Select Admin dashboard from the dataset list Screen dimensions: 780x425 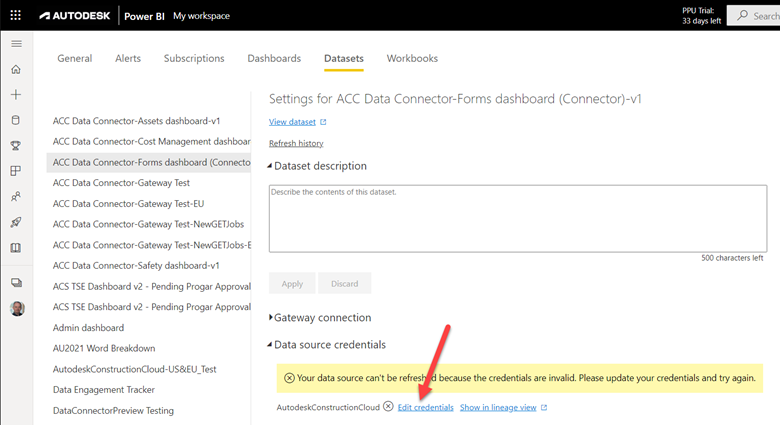(88, 328)
